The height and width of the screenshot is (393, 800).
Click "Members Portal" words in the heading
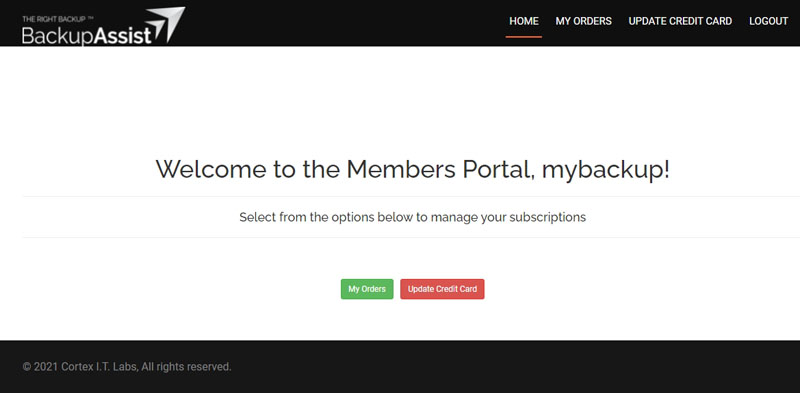(x=438, y=169)
